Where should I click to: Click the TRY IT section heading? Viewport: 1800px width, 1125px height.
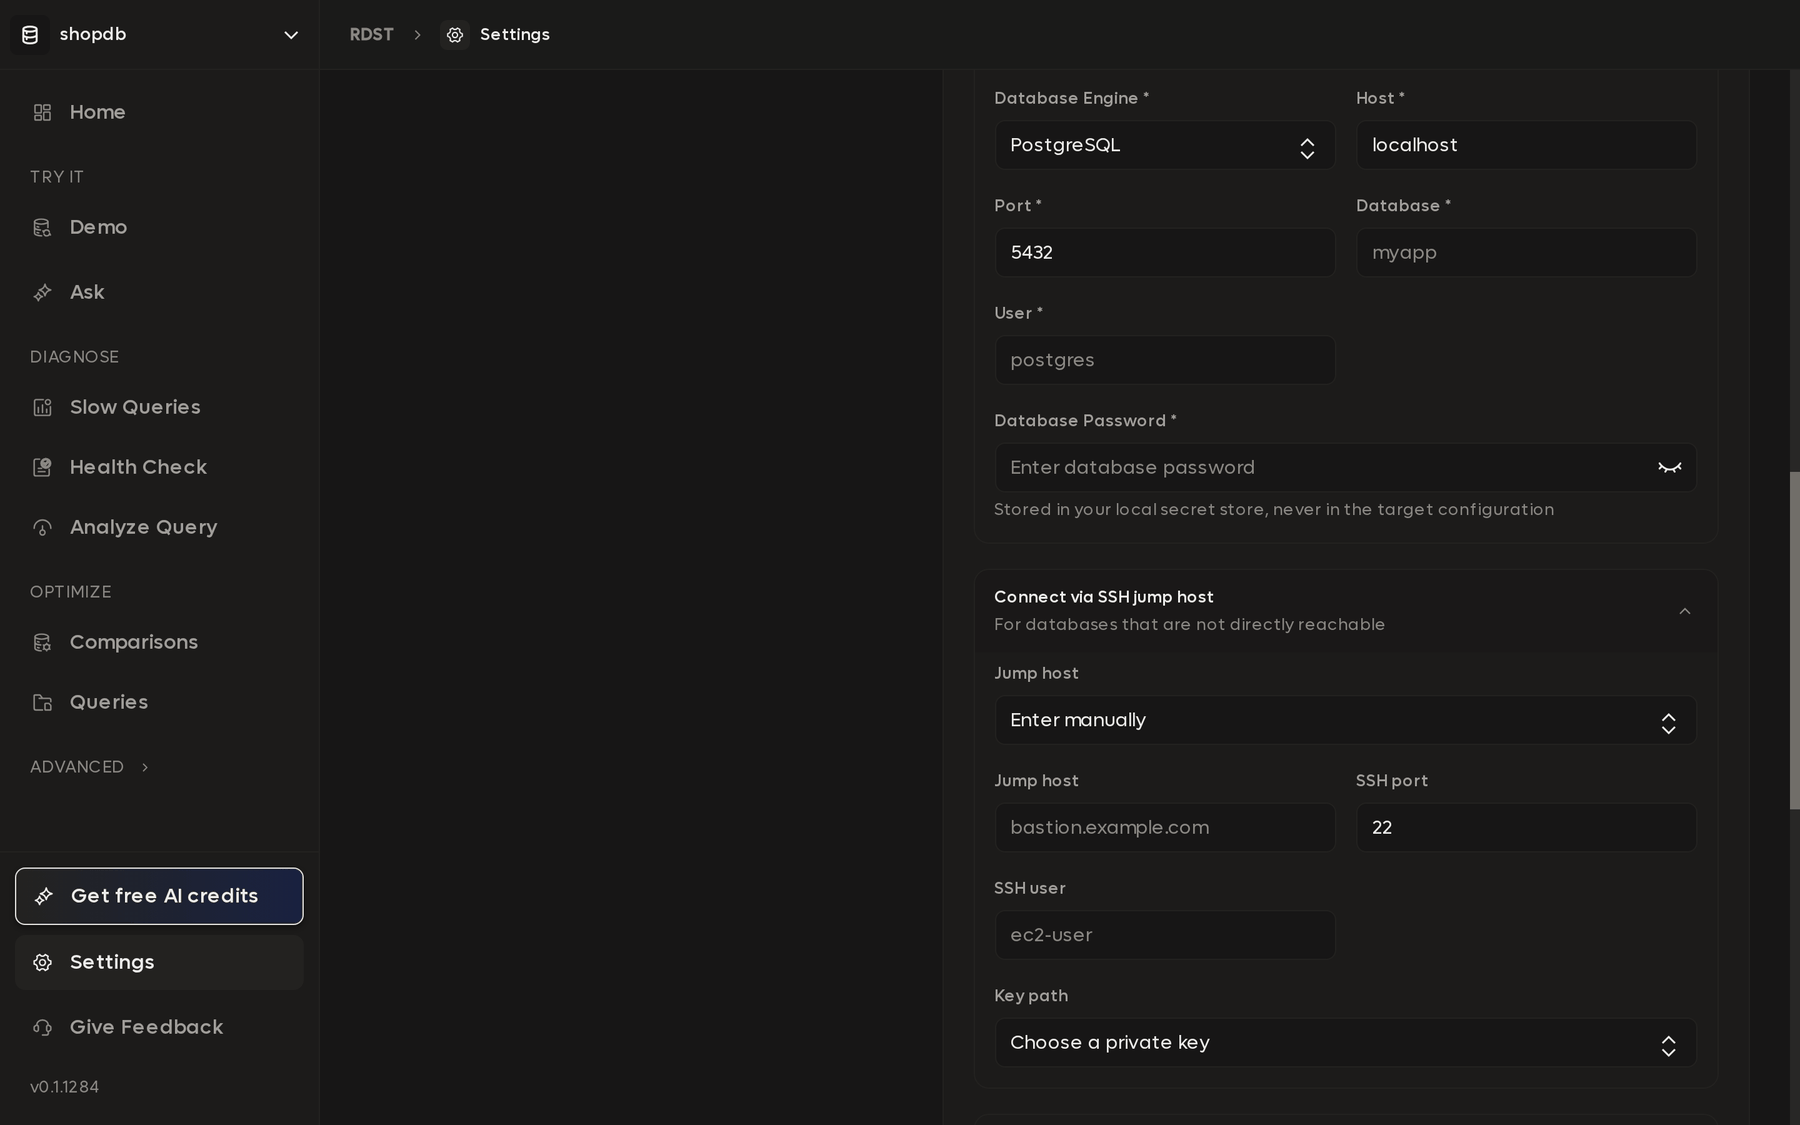[x=57, y=177]
